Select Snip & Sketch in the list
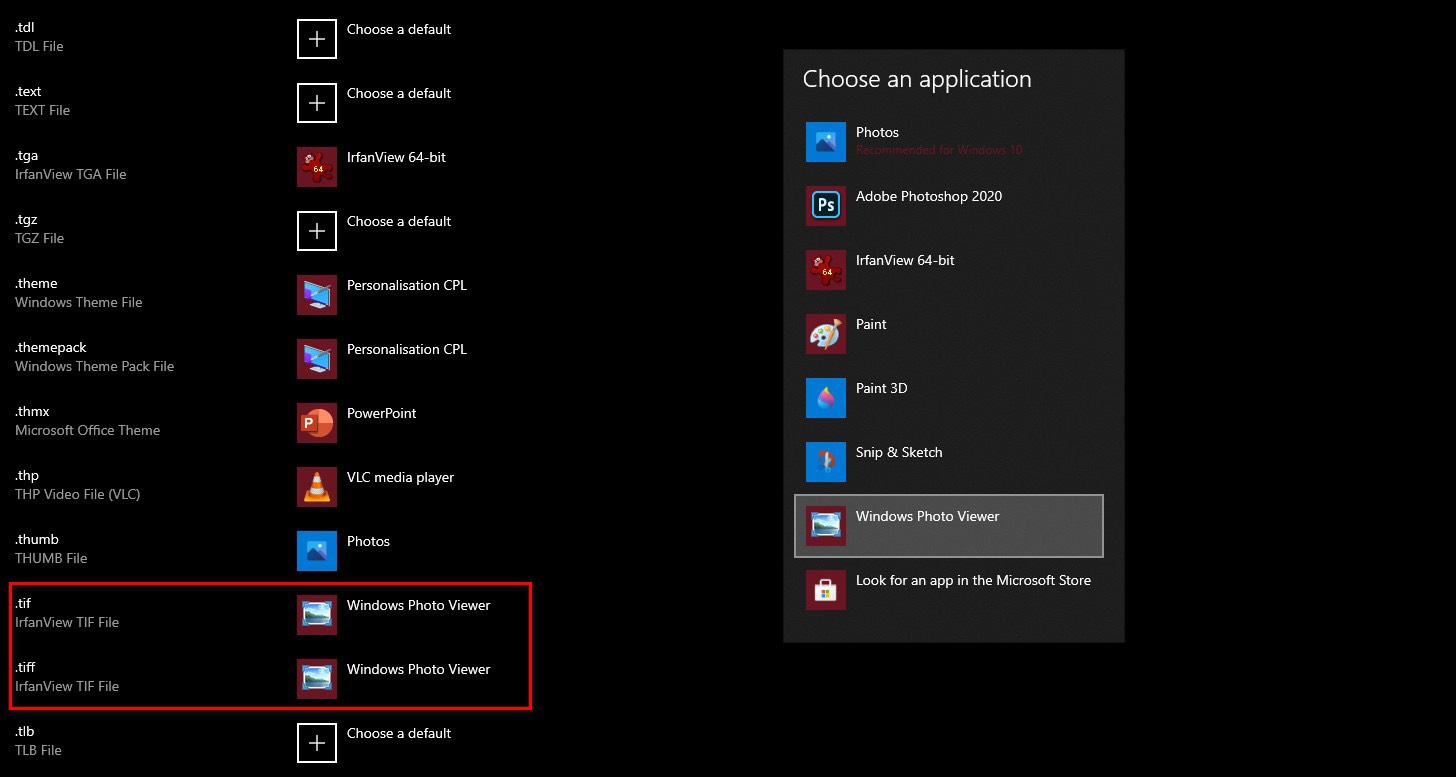The image size is (1456, 777). [949, 462]
